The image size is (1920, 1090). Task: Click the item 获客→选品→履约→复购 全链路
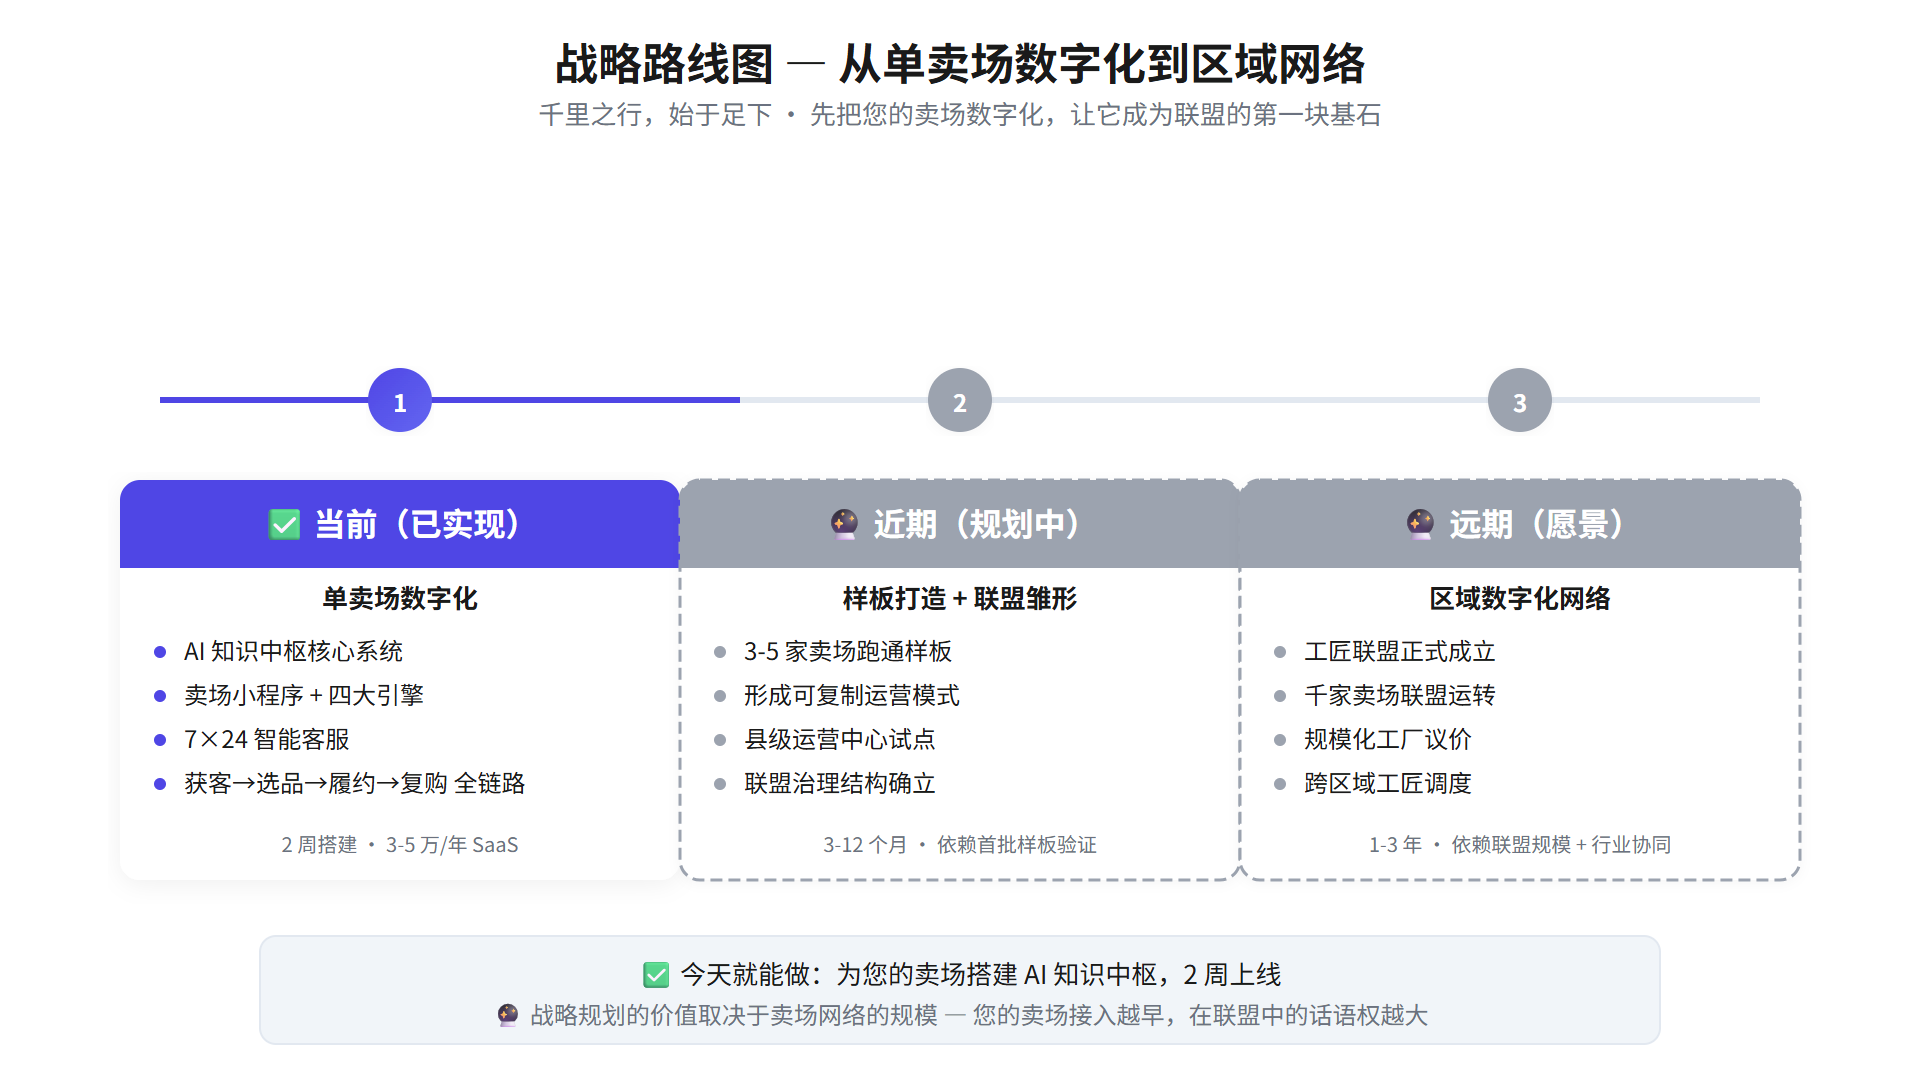click(x=355, y=783)
